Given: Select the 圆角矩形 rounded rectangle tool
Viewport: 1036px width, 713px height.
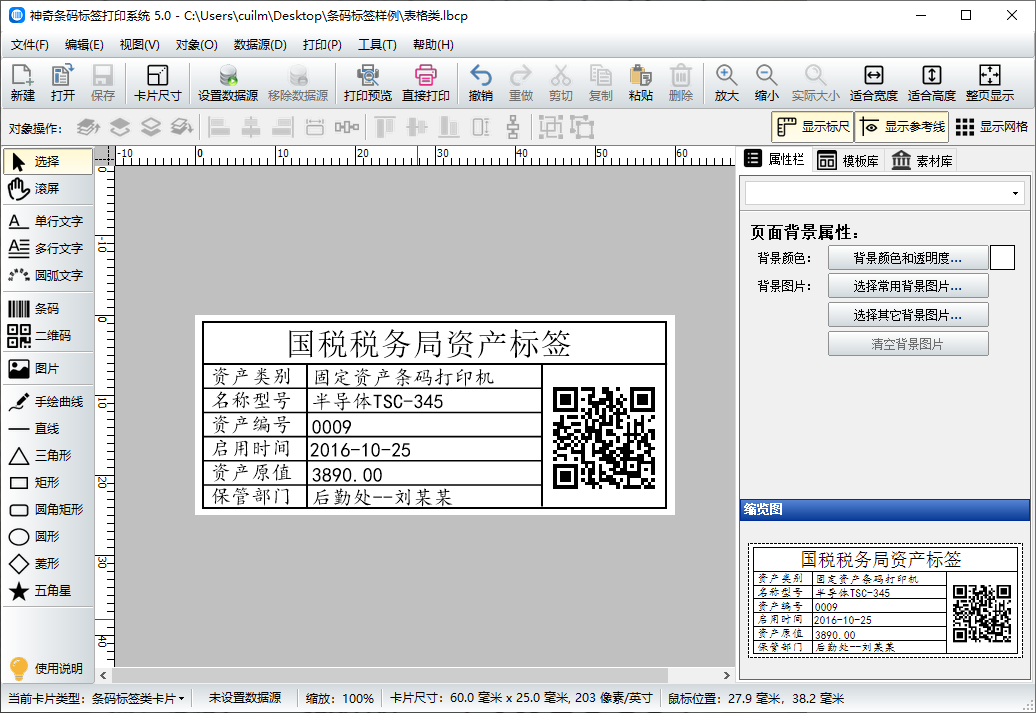Looking at the screenshot, I should click(x=48, y=510).
